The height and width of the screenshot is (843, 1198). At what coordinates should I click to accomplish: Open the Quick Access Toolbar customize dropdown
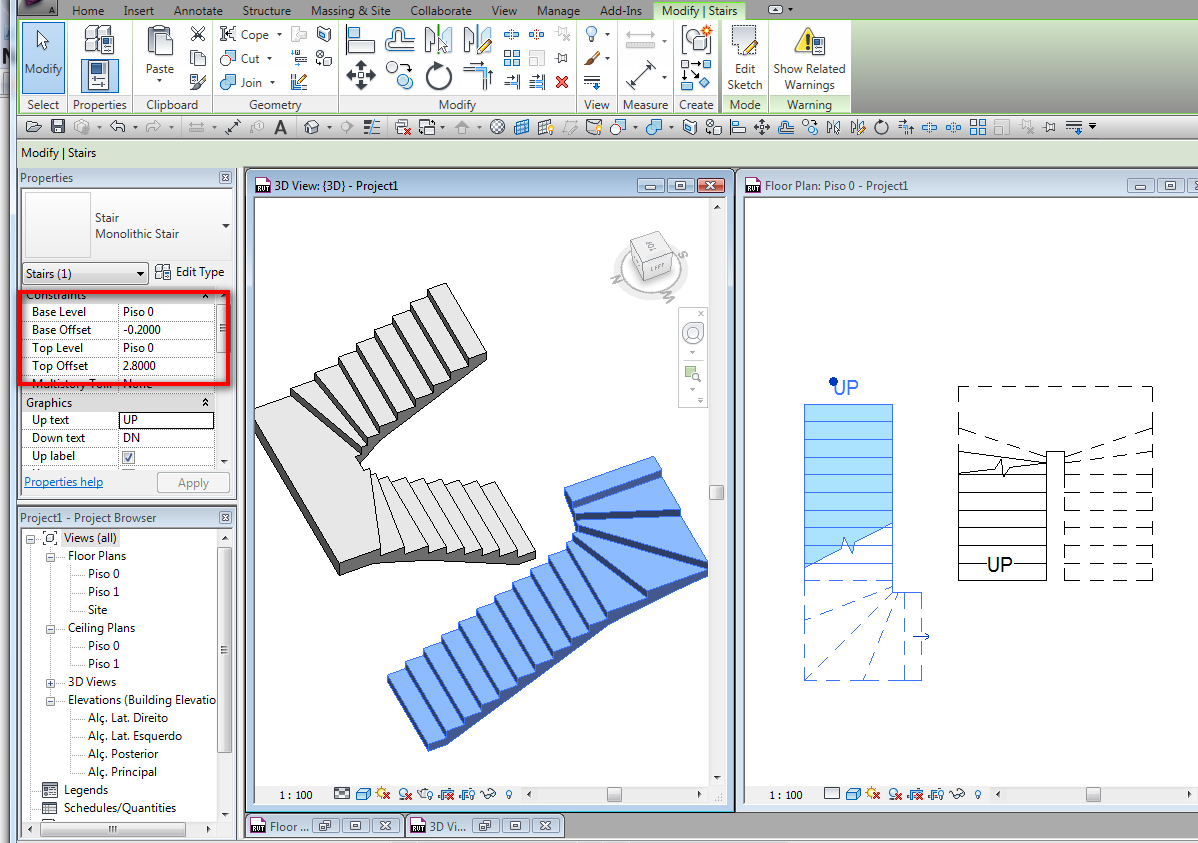[x=1093, y=127]
